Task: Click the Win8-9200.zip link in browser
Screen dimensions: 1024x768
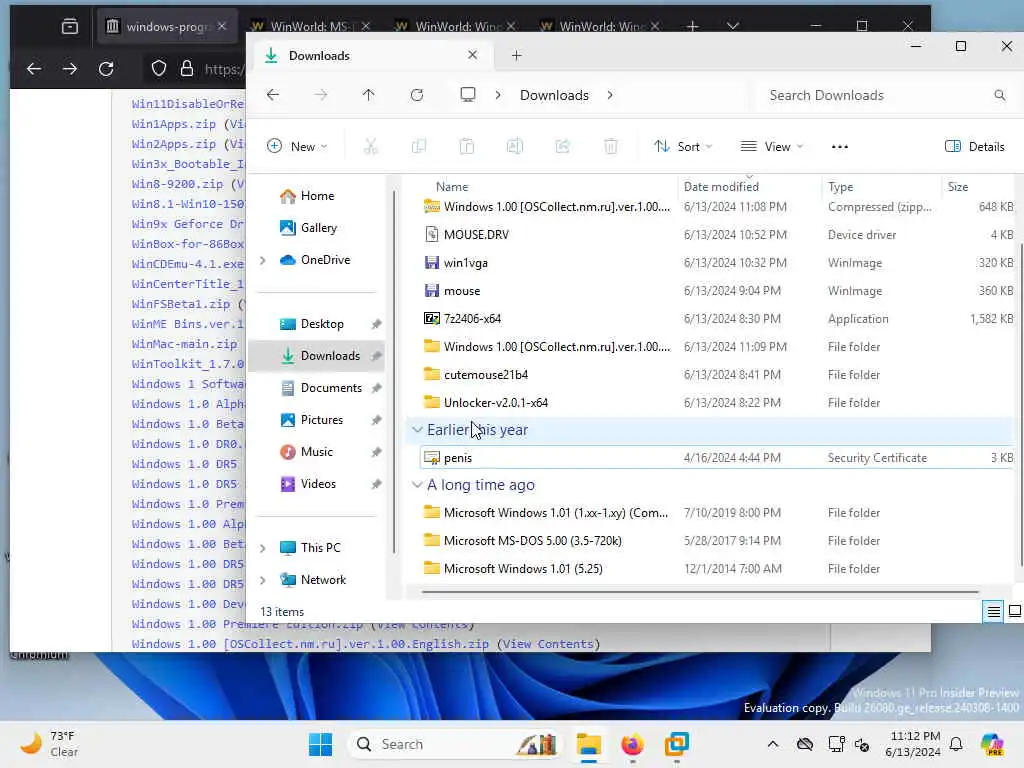Action: pos(177,184)
